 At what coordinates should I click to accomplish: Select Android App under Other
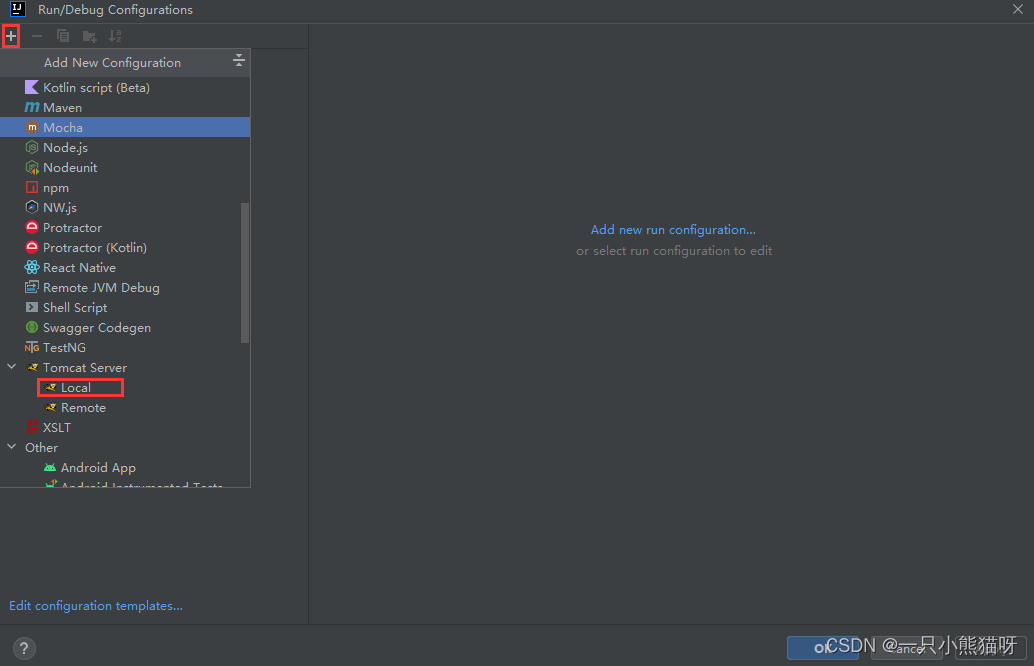(125, 468)
